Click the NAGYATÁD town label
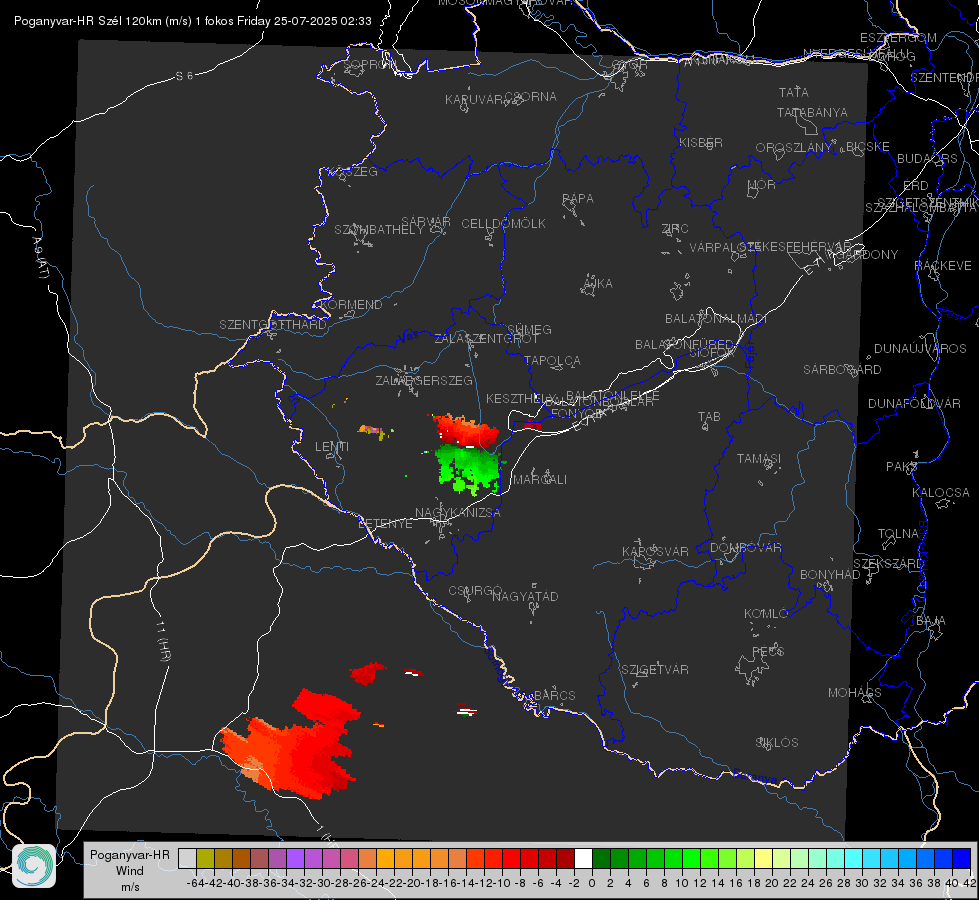The image size is (979, 900). tap(525, 596)
